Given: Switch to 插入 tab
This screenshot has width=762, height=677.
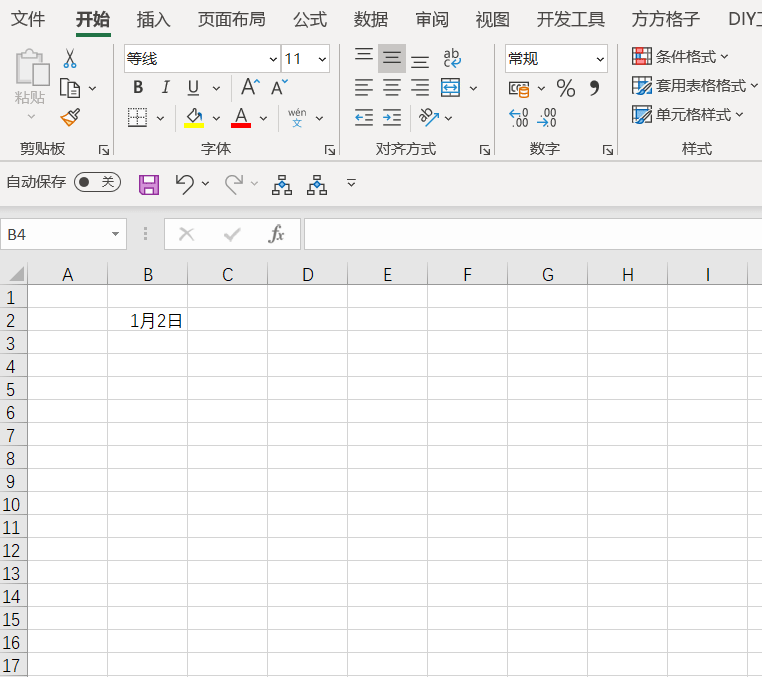Looking at the screenshot, I should [154, 19].
